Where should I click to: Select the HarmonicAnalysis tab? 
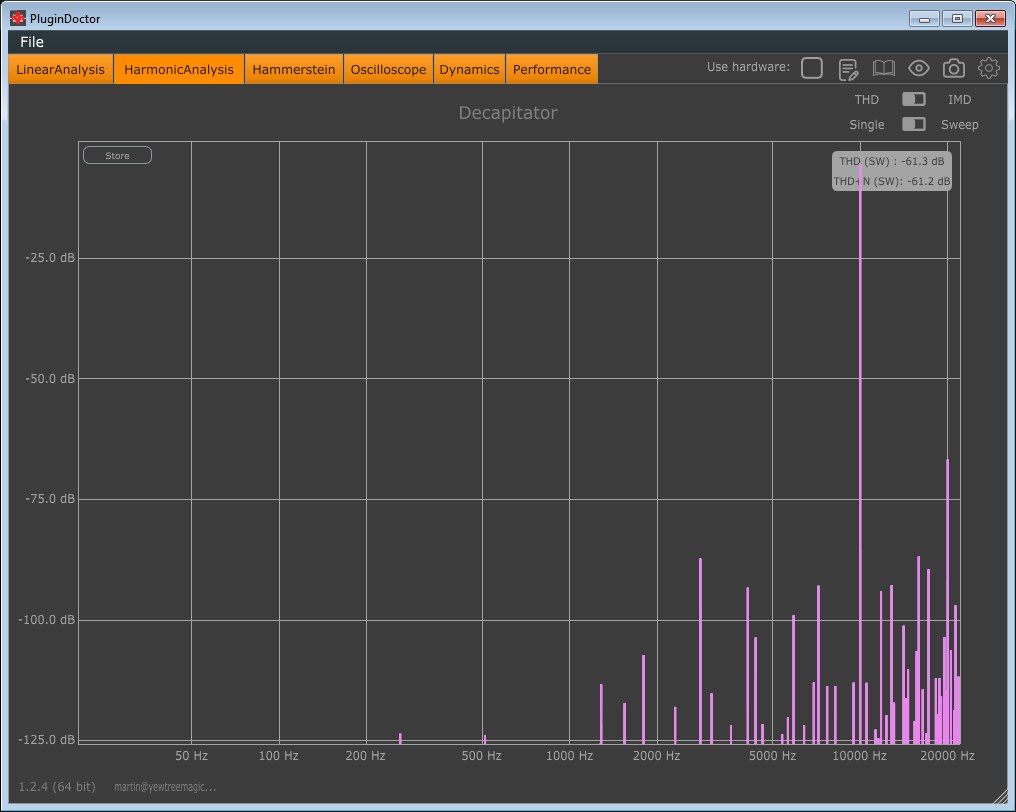[x=179, y=70]
